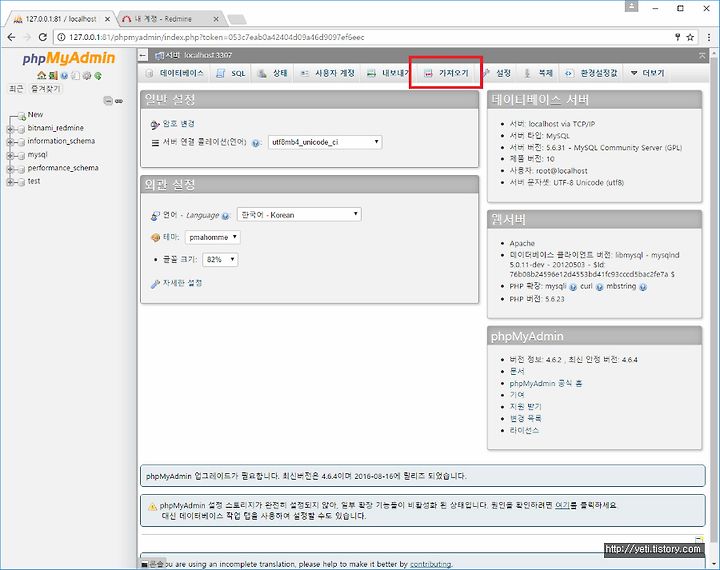Bookmark page with star icon
The image size is (720, 570).
(690, 37)
